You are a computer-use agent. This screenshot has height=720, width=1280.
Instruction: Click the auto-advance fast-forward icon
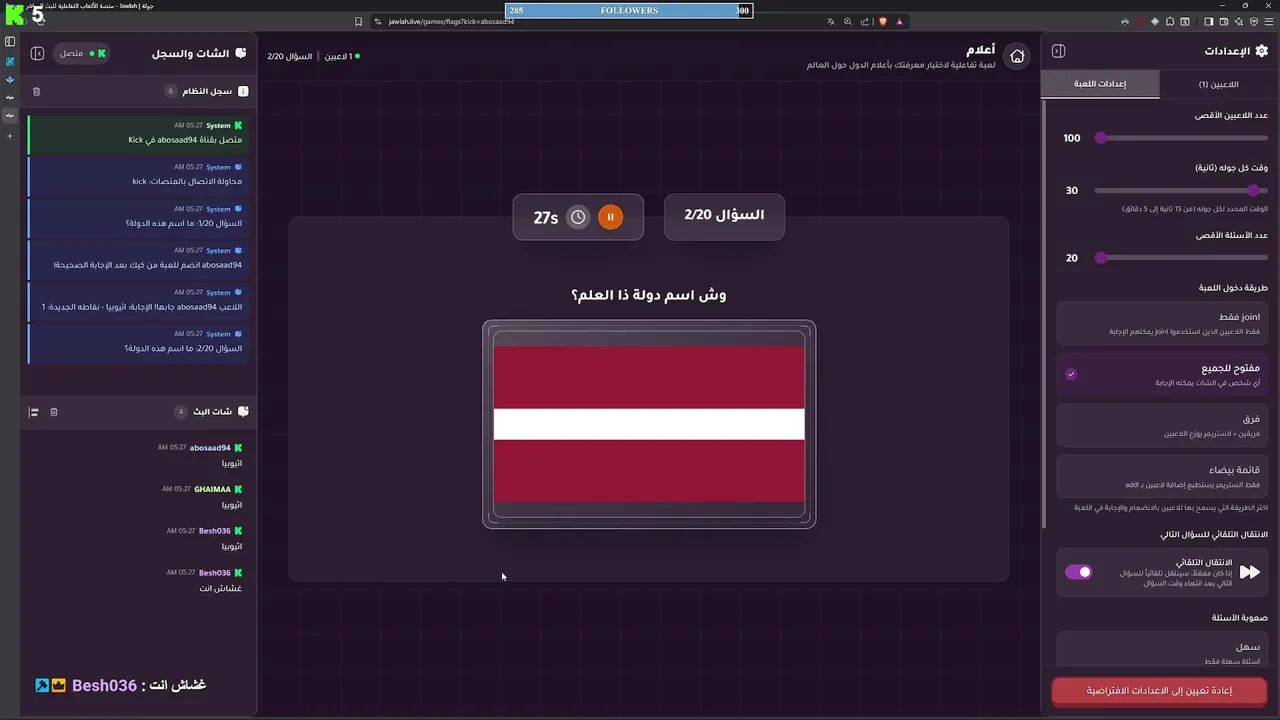click(x=1250, y=572)
